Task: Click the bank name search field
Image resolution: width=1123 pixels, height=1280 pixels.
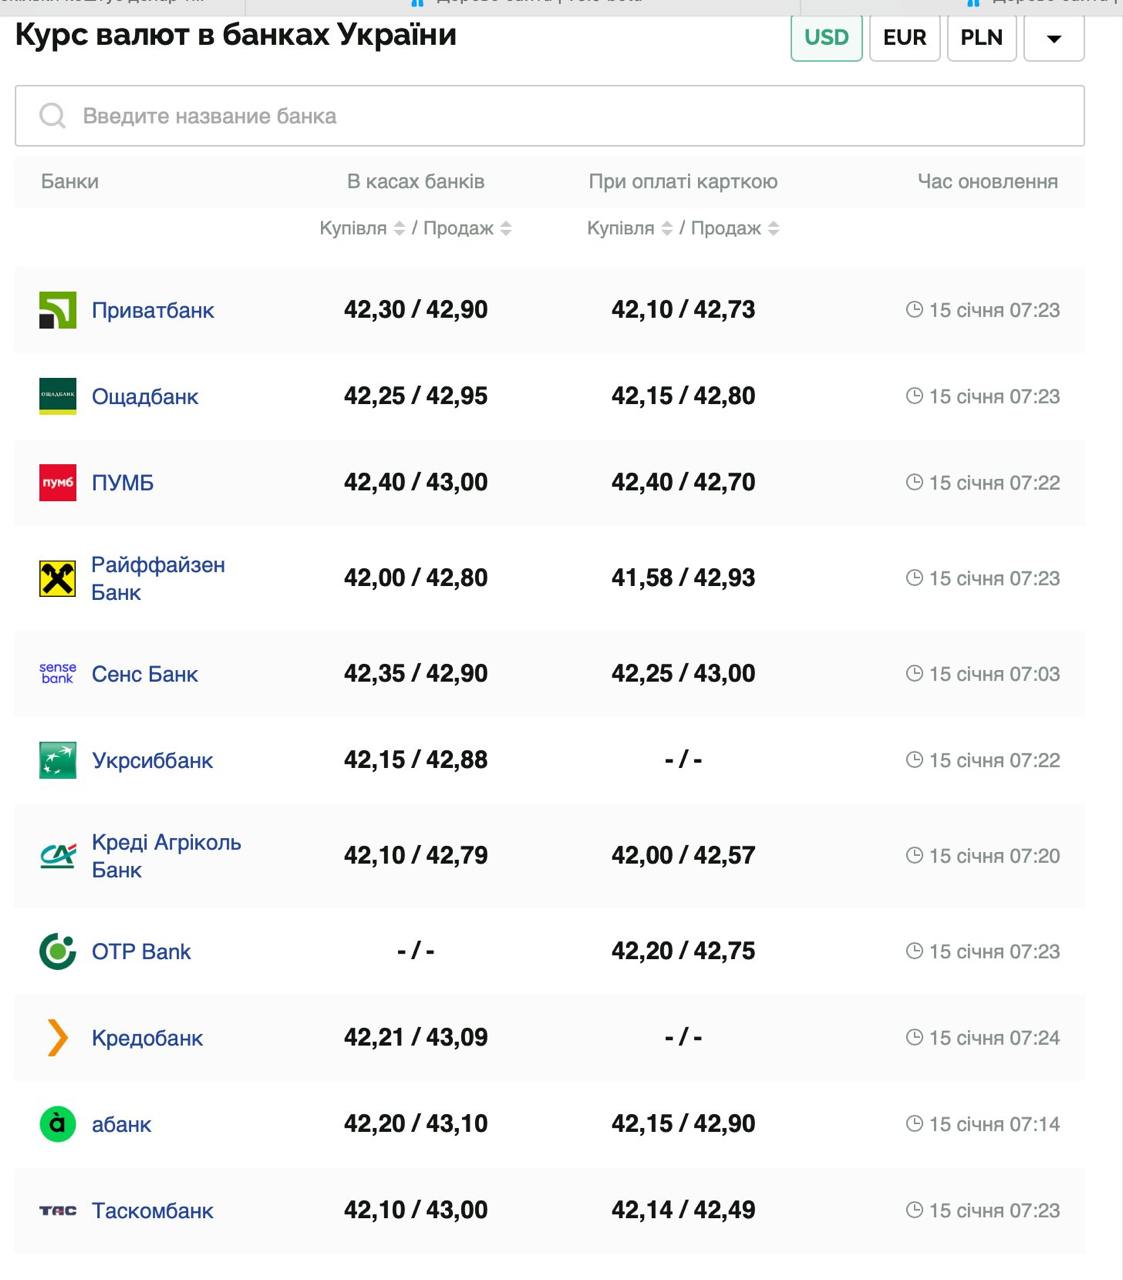Action: click(550, 116)
